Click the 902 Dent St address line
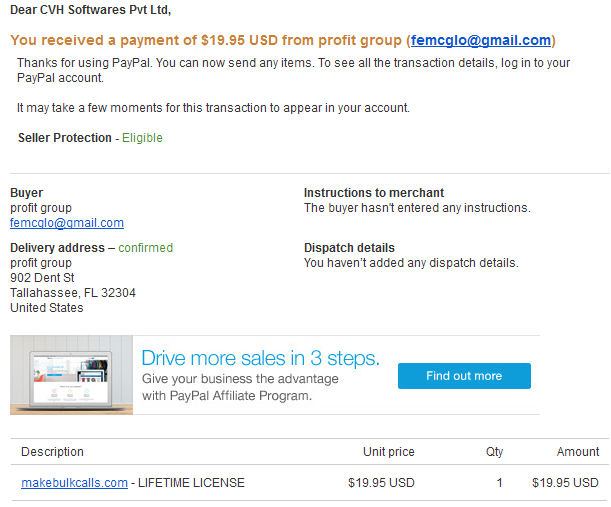611x507 pixels. coord(42,278)
